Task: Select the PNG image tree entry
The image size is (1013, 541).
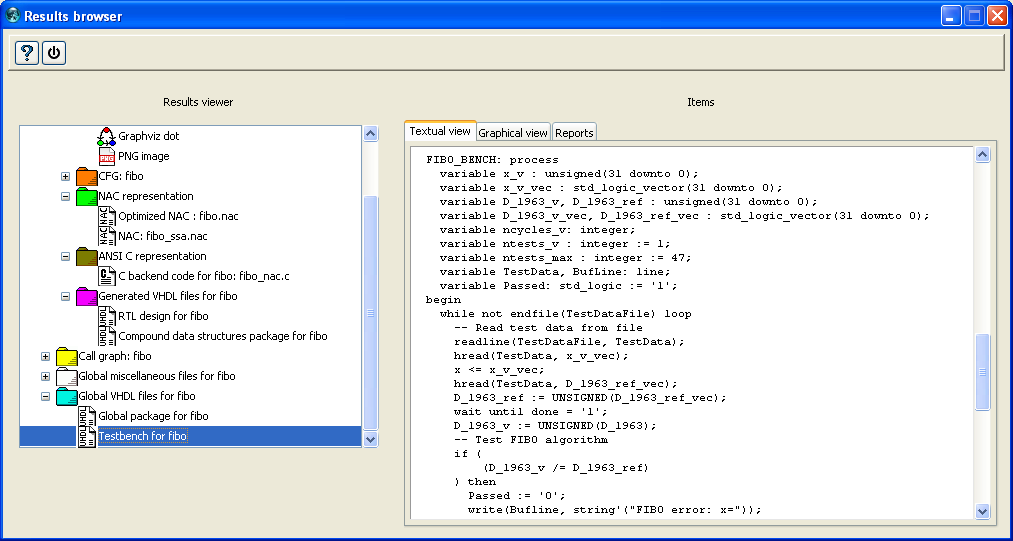Action: tap(143, 156)
